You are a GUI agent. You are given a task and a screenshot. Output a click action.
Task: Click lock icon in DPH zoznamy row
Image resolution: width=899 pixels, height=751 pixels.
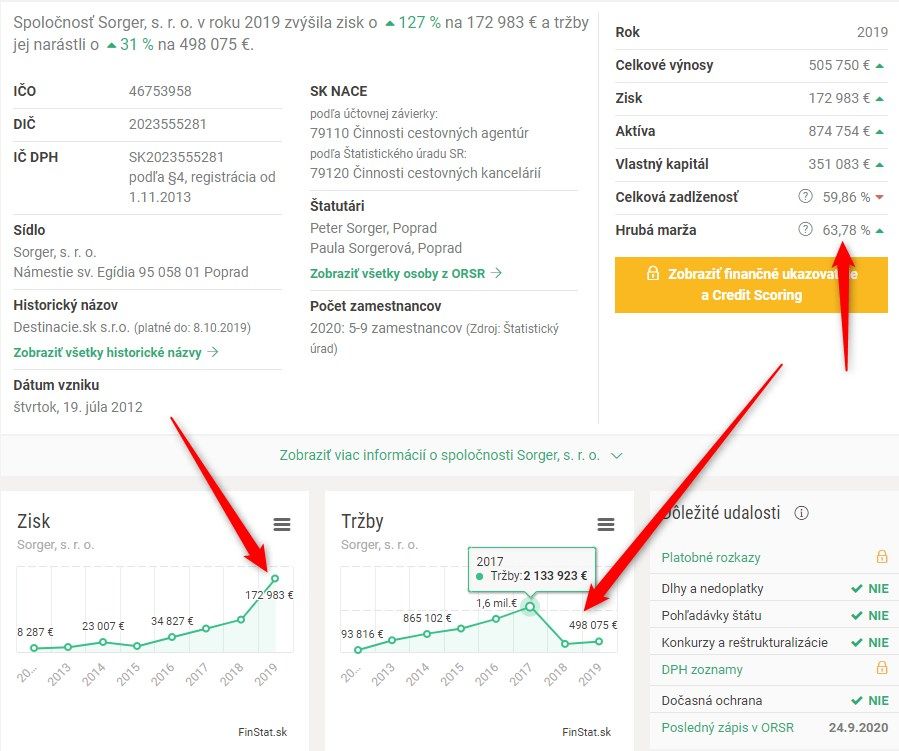click(x=881, y=669)
